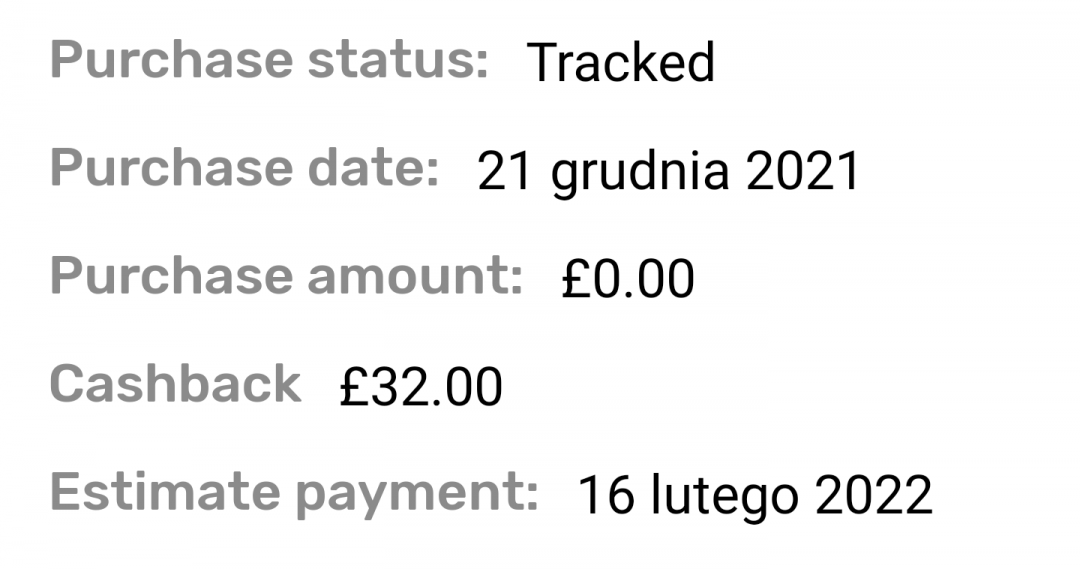Click the year '2021' in purchase date
Screen dimensions: 1080x569
[x=803, y=172]
